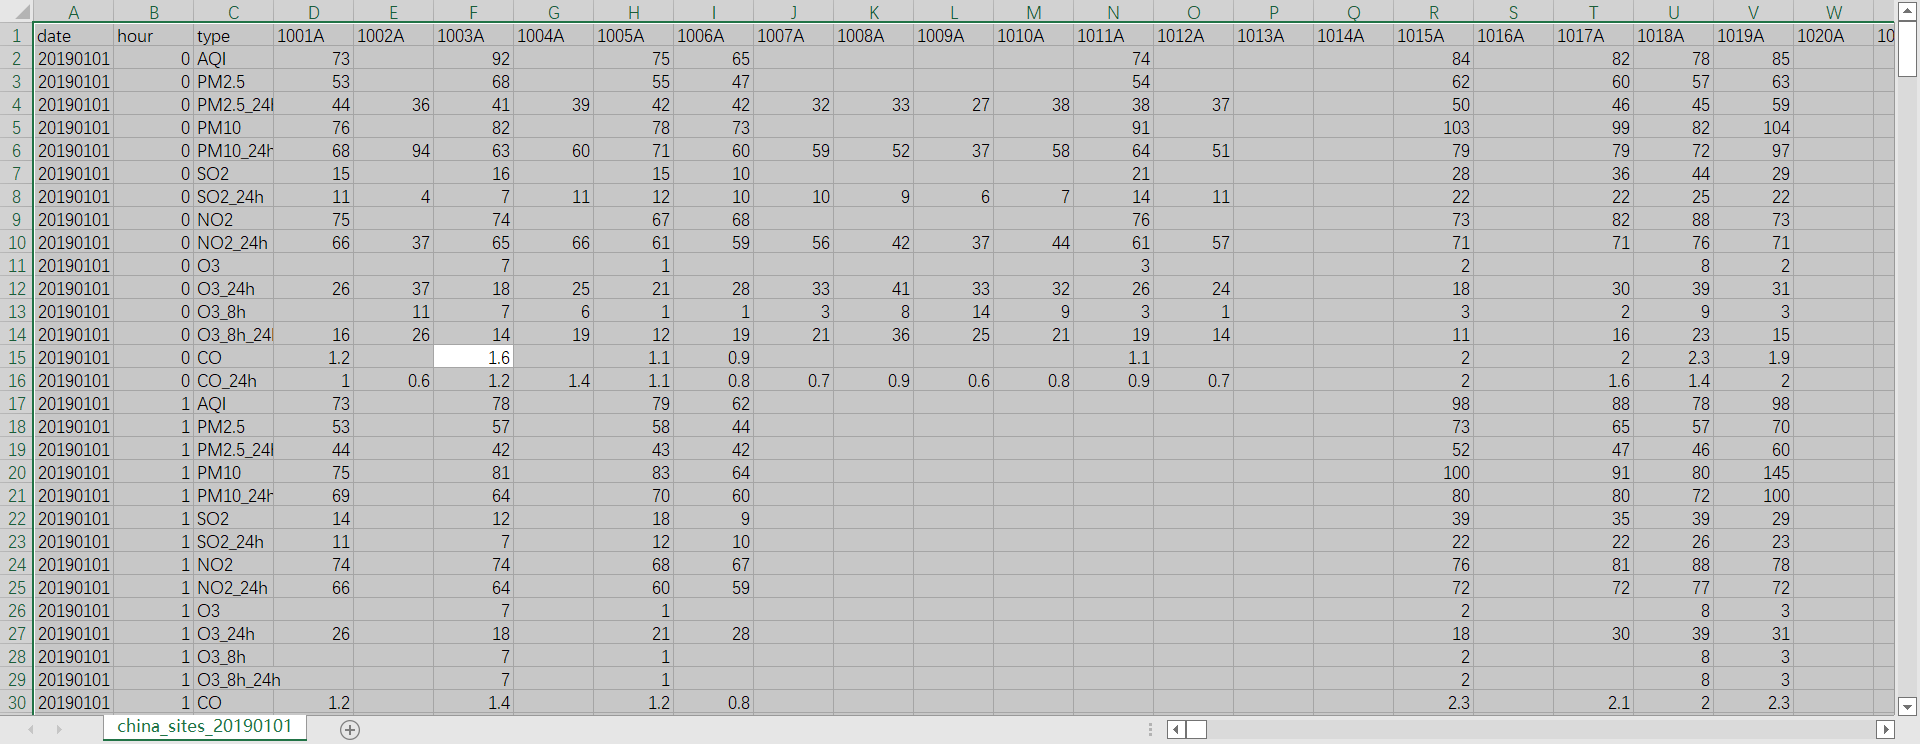Click the vertical scrollbar up arrow
The width and height of the screenshot is (1920, 744).
1907,12
